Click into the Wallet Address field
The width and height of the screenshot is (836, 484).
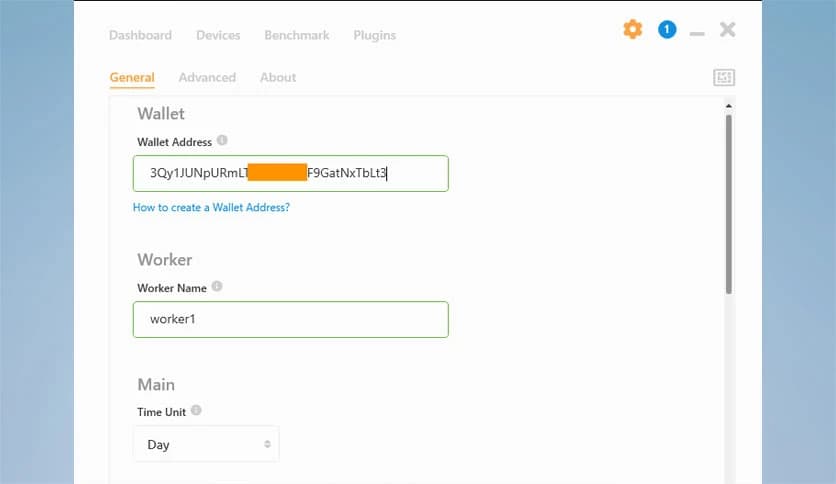coord(290,173)
